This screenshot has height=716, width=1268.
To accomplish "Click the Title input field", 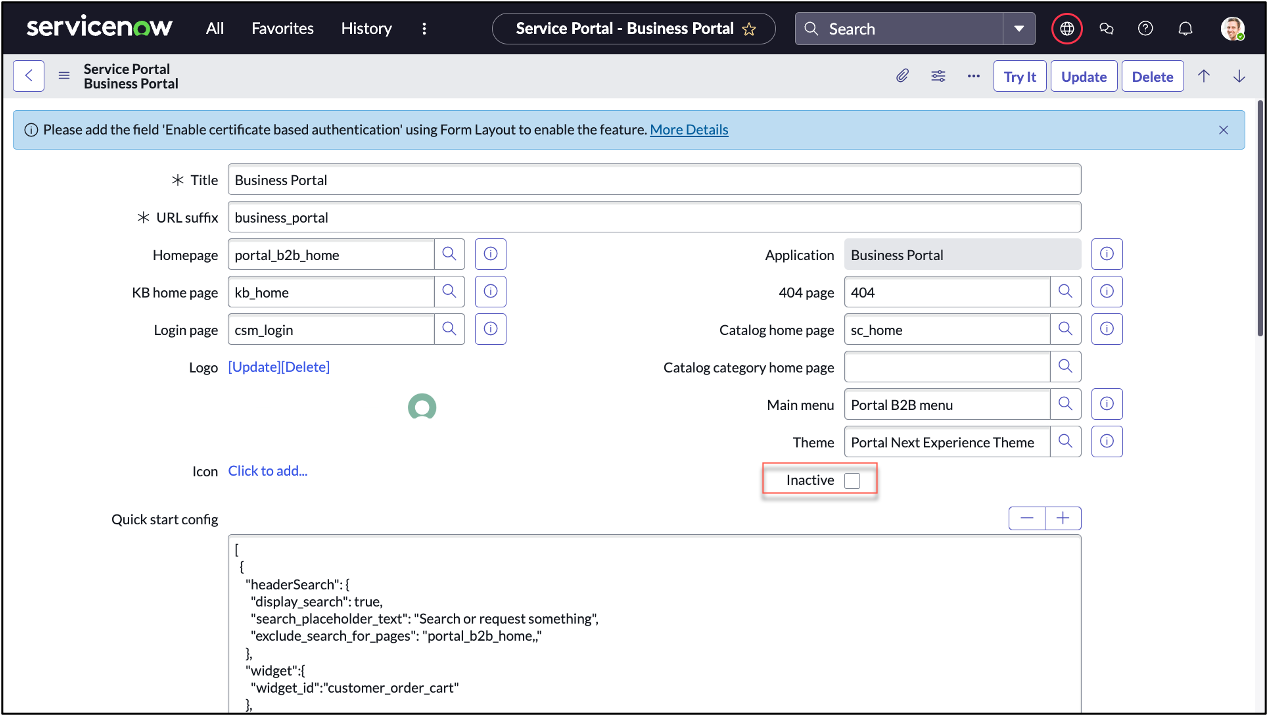I will 655,180.
